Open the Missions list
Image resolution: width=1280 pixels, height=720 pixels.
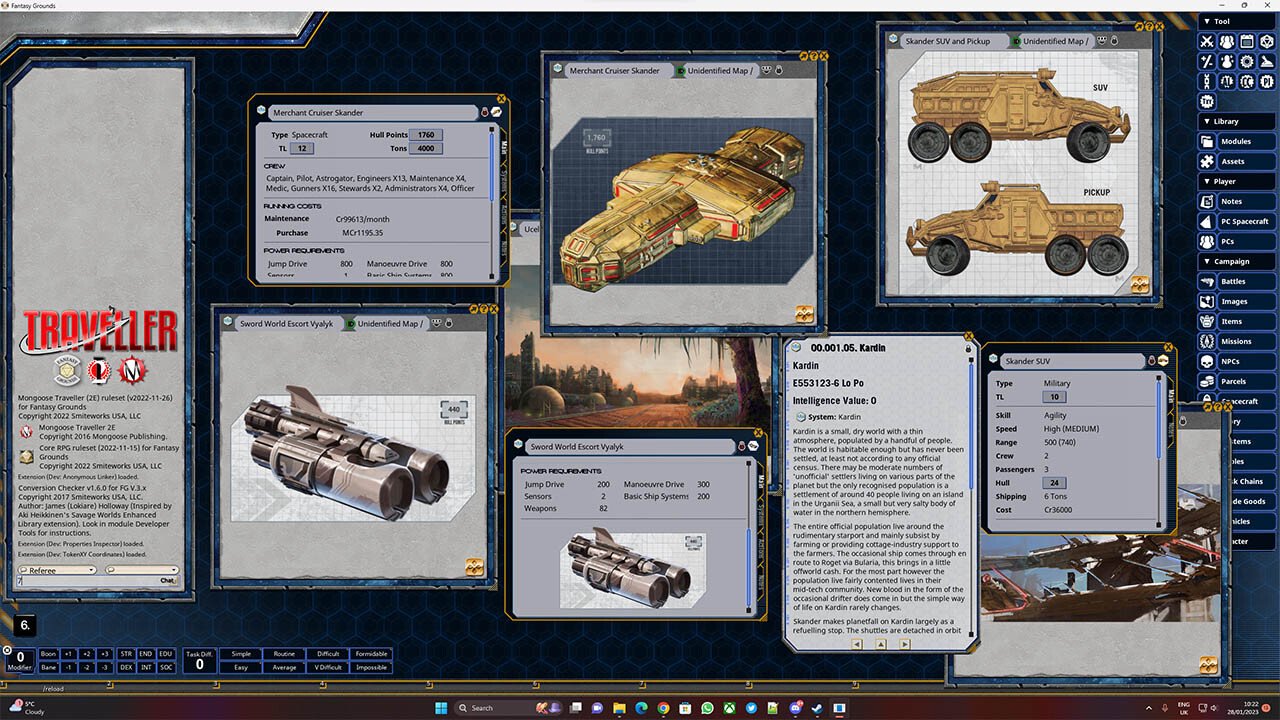pyautogui.click(x=1235, y=341)
